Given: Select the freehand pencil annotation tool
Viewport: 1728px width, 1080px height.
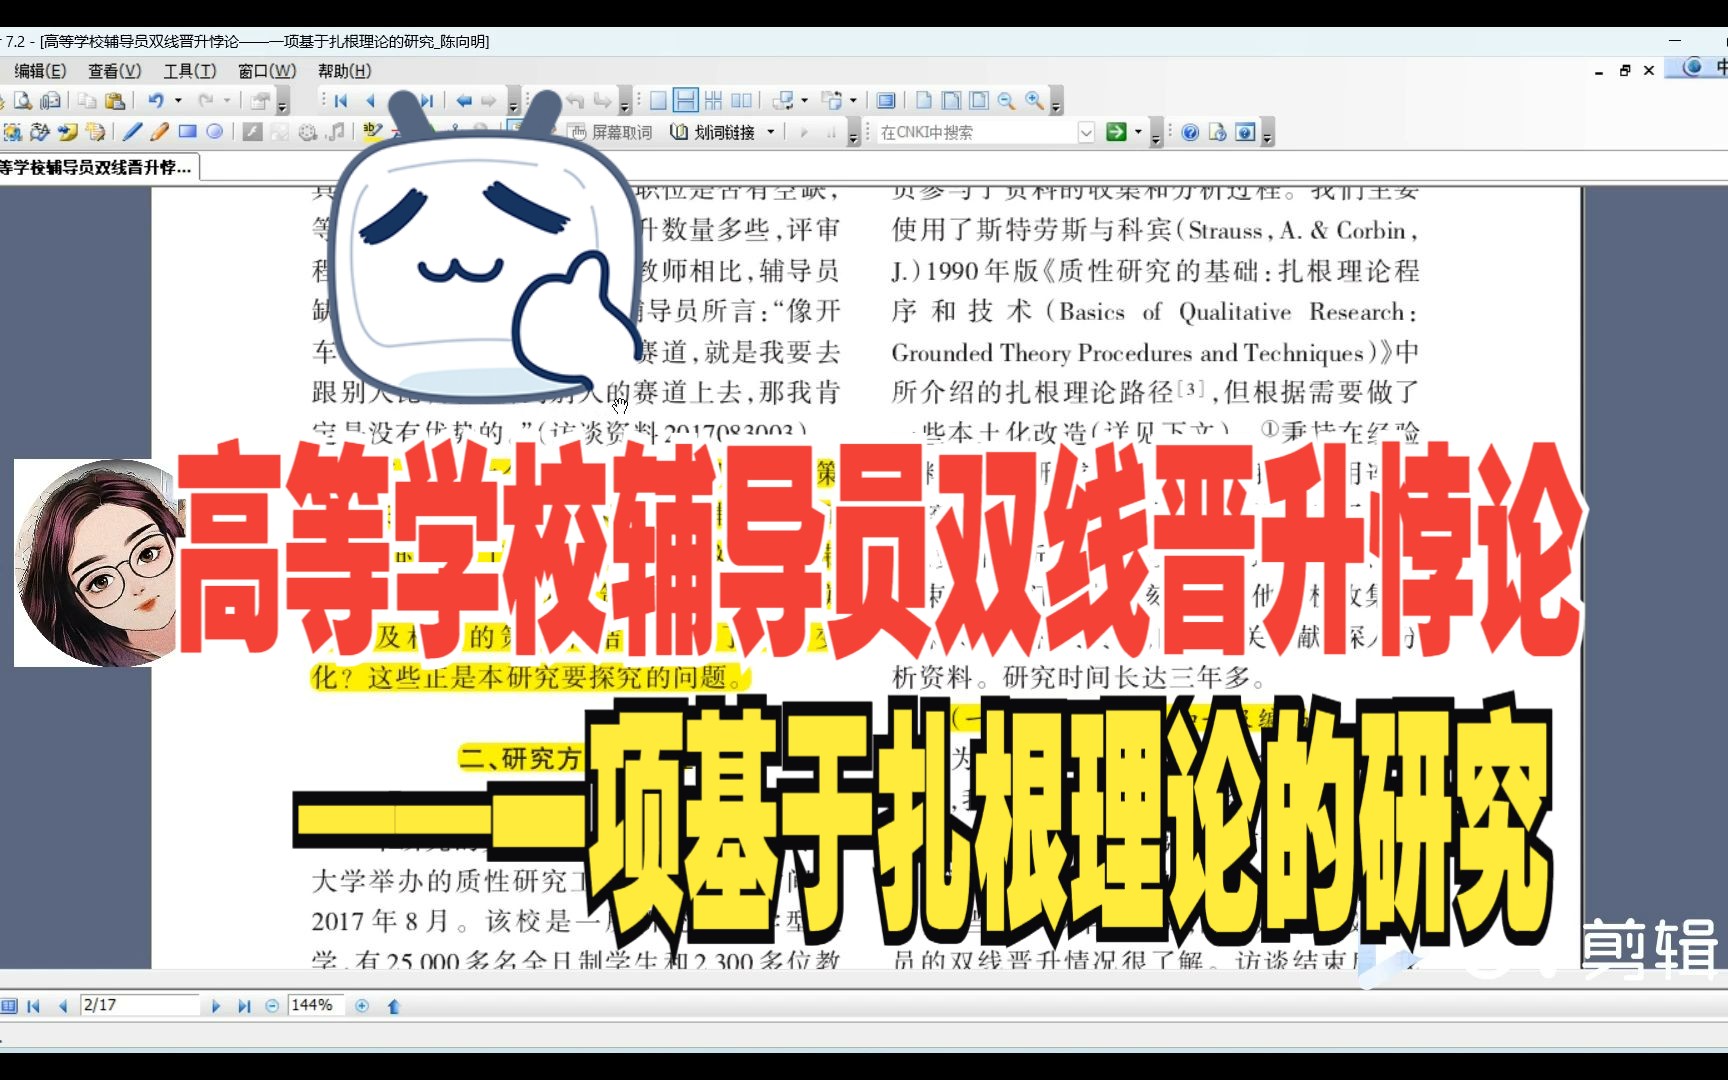Looking at the screenshot, I should pyautogui.click(x=158, y=131).
